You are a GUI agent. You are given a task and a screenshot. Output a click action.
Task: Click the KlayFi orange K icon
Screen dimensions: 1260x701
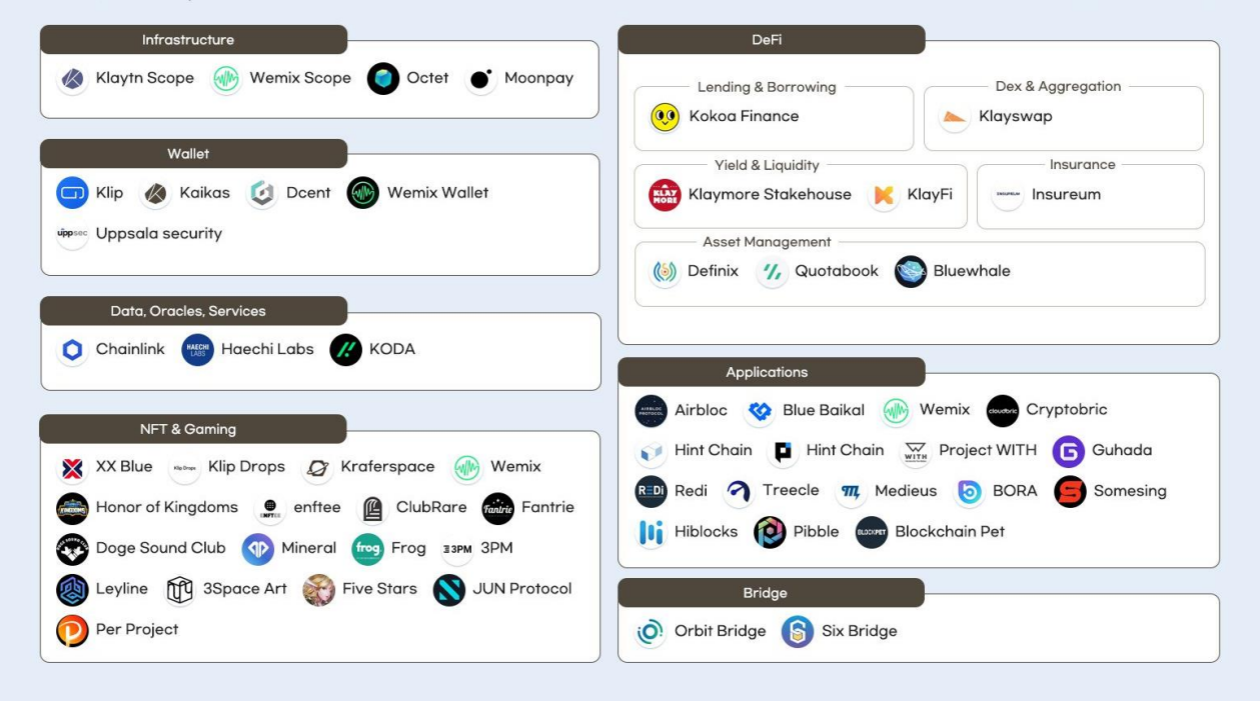pos(883,195)
